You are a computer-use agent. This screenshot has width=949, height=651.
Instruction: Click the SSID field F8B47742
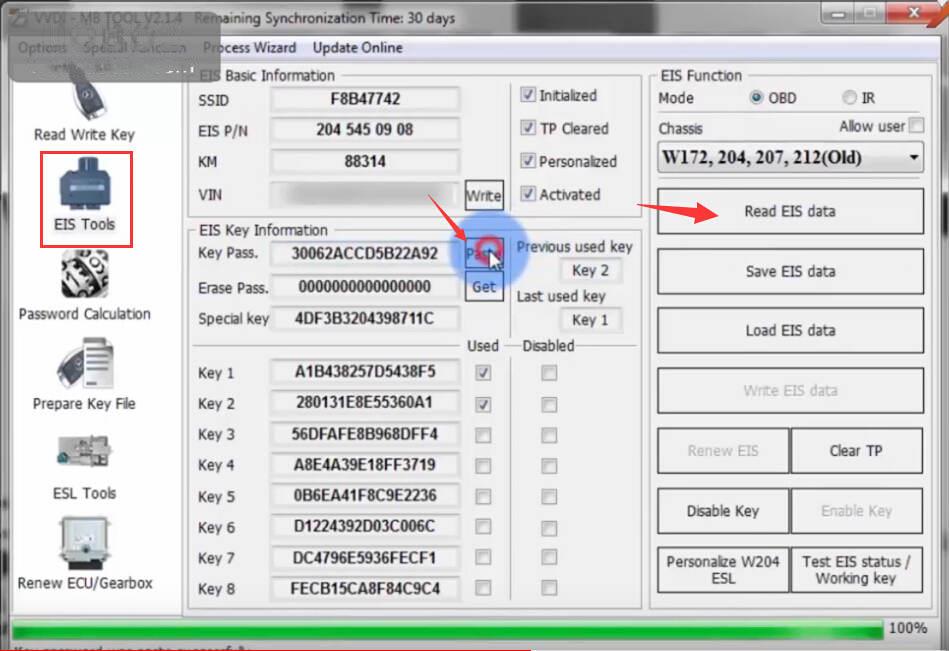365,99
